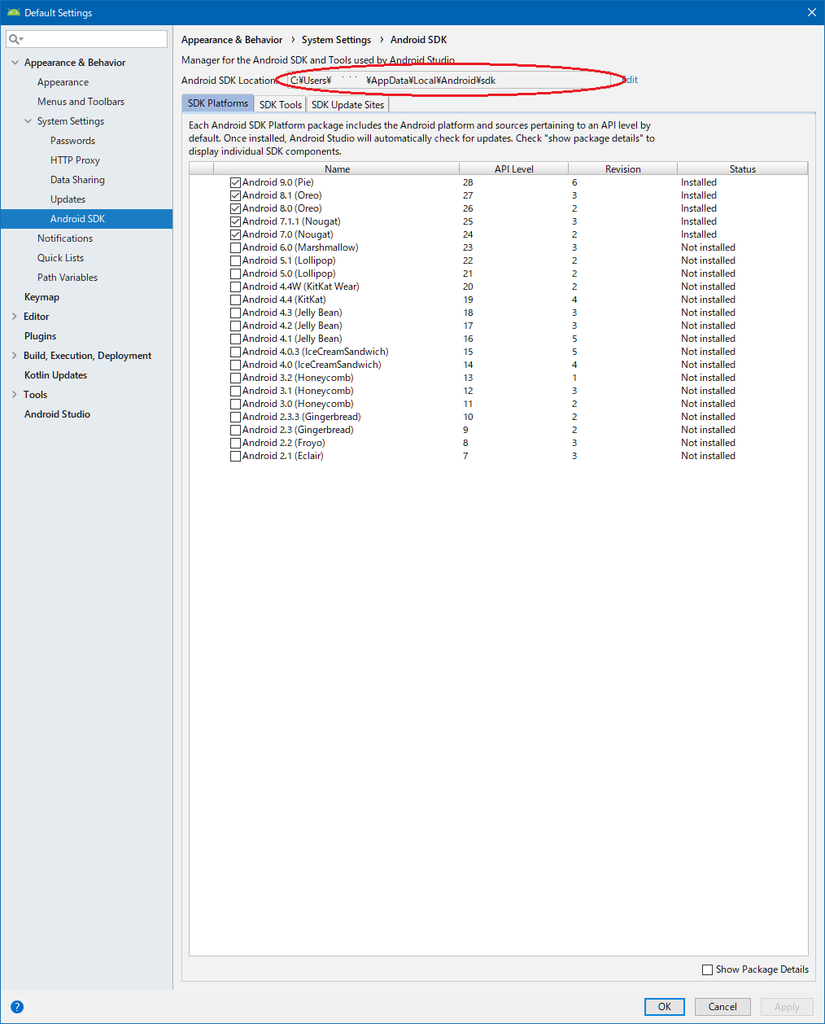Enable Show Package Details checkbox
This screenshot has height=1024, width=825.
coord(707,970)
